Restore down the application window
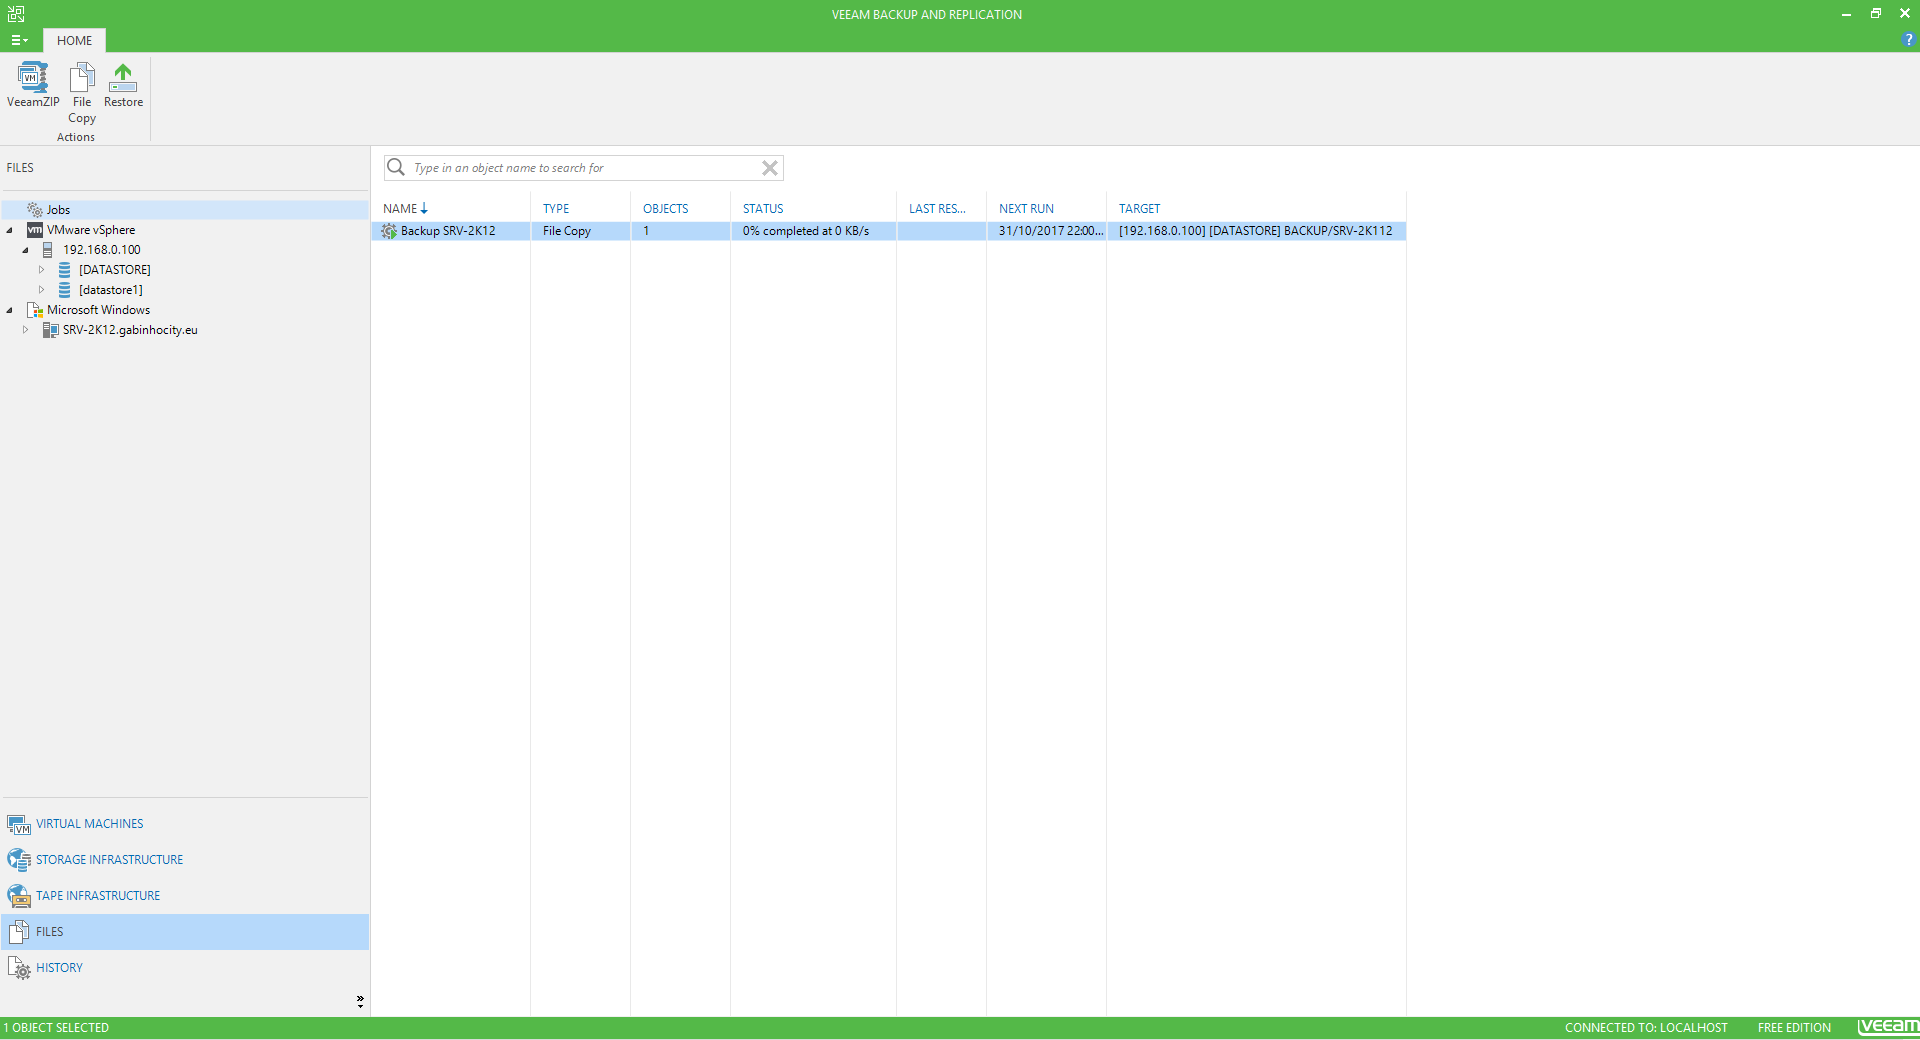The width and height of the screenshot is (1920, 1040). 1876,13
